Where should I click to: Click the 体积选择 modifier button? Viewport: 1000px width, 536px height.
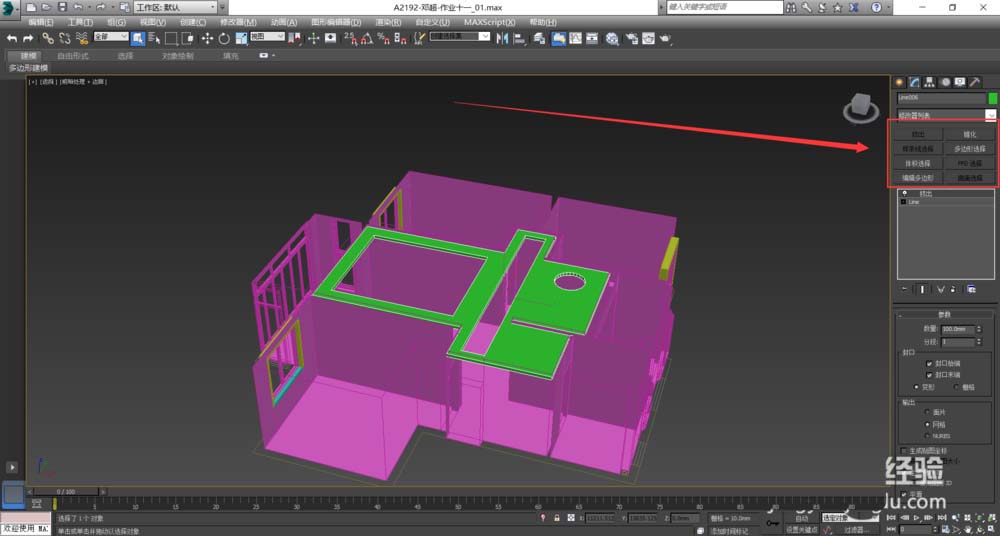click(x=917, y=163)
